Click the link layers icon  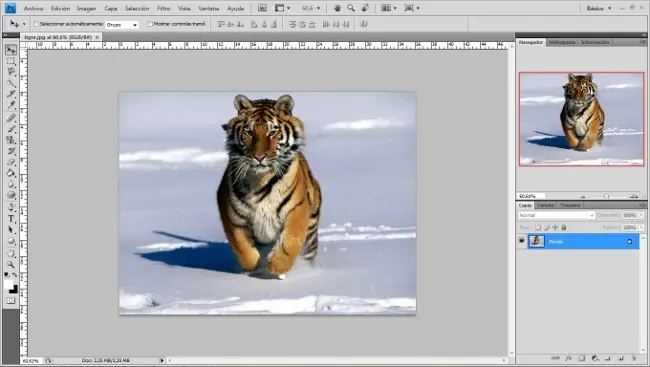[555, 358]
